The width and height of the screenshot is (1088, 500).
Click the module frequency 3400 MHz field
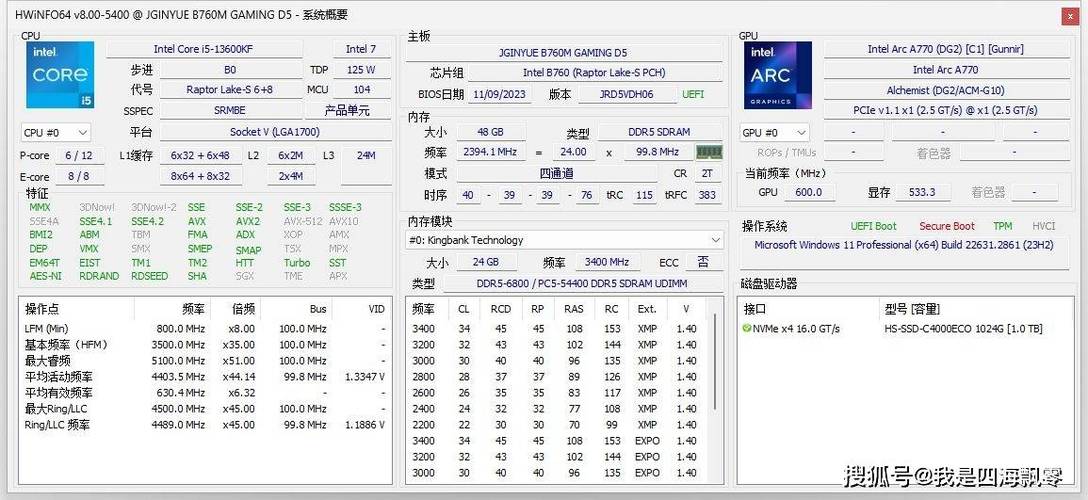(x=607, y=262)
